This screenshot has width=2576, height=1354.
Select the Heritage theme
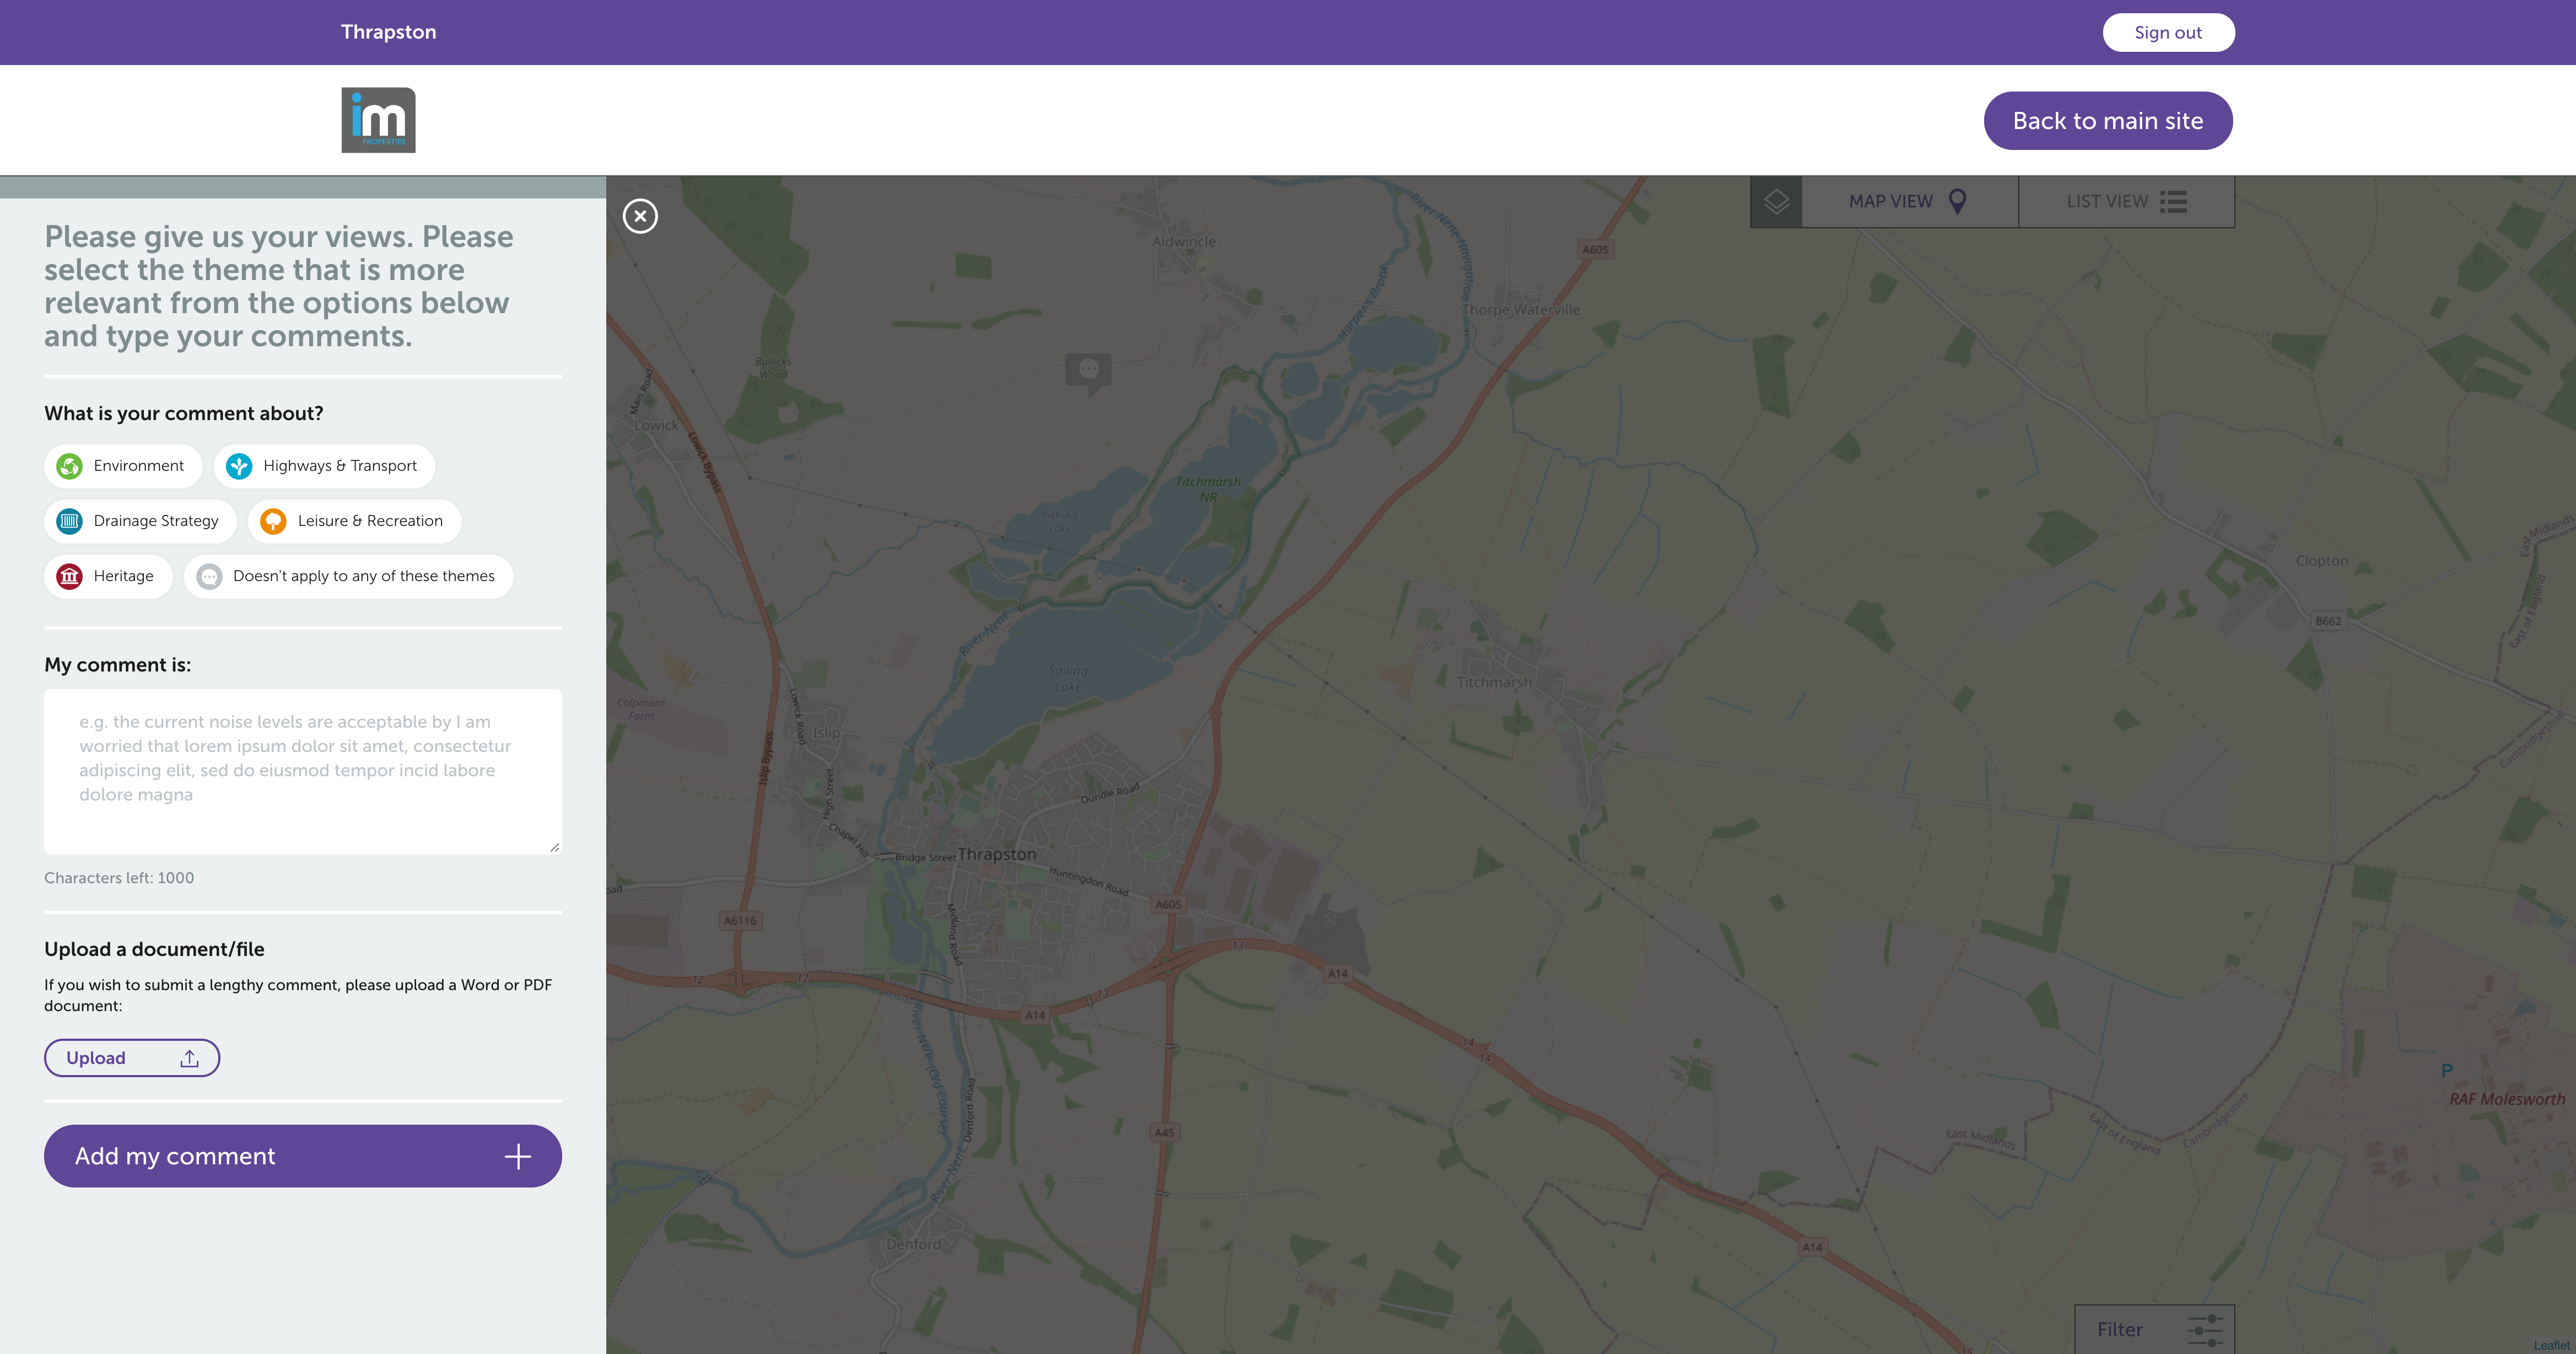point(108,576)
